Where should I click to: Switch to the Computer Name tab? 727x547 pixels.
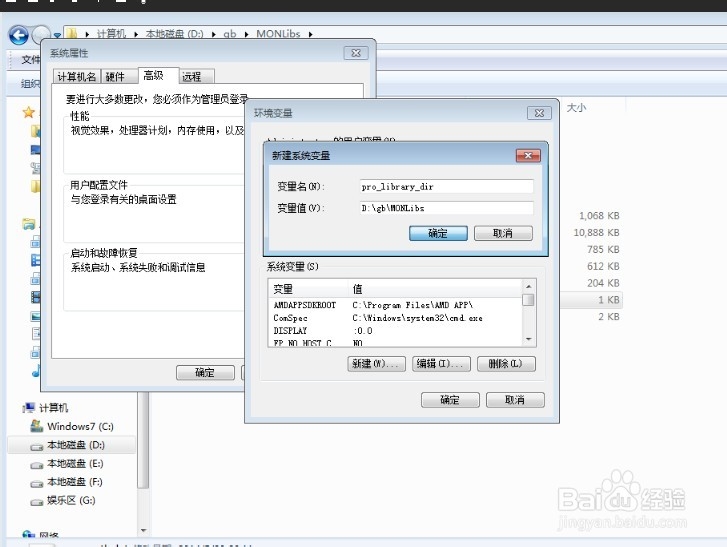[77, 76]
